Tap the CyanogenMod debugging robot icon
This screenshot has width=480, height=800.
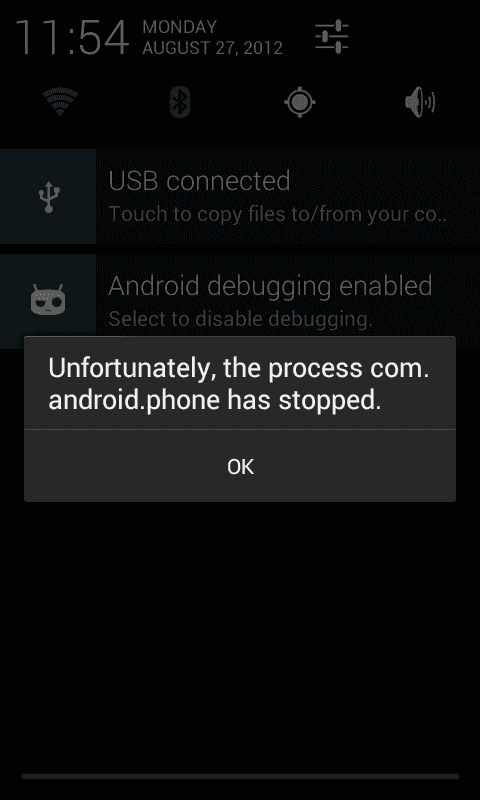pyautogui.click(x=48, y=300)
